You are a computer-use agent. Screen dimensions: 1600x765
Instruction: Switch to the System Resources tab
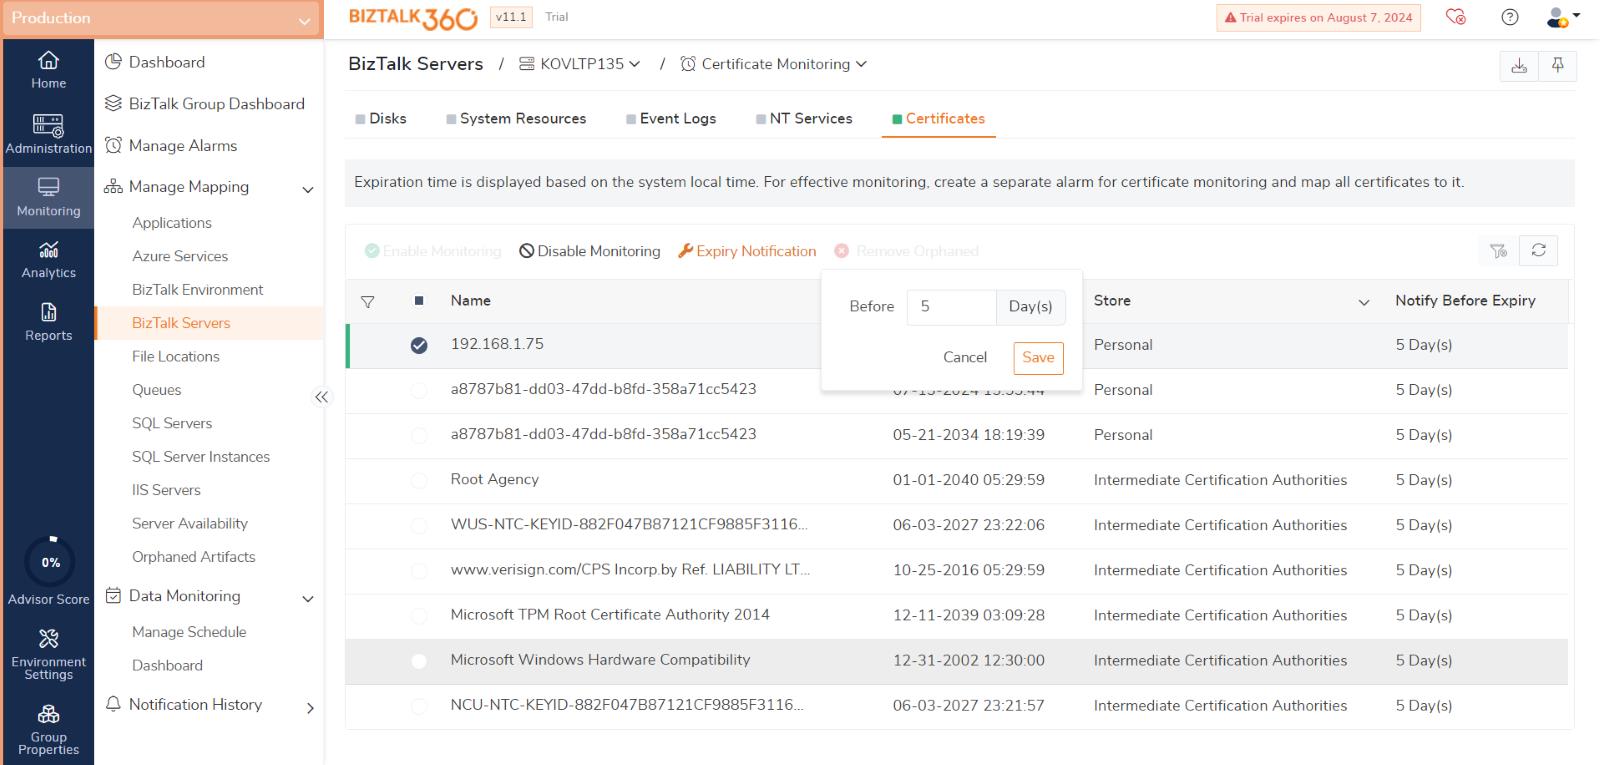click(x=516, y=118)
